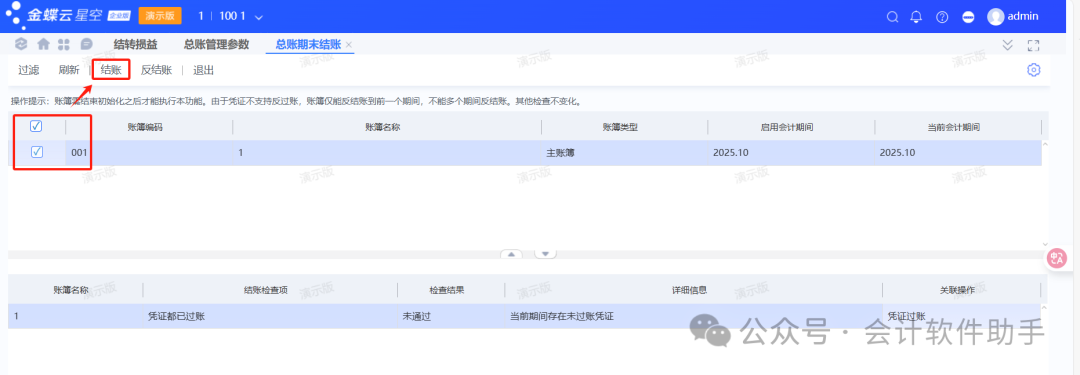The height and width of the screenshot is (375, 1080).
Task: Expand the organization dropdown next to 100 1
Action: (258, 17)
